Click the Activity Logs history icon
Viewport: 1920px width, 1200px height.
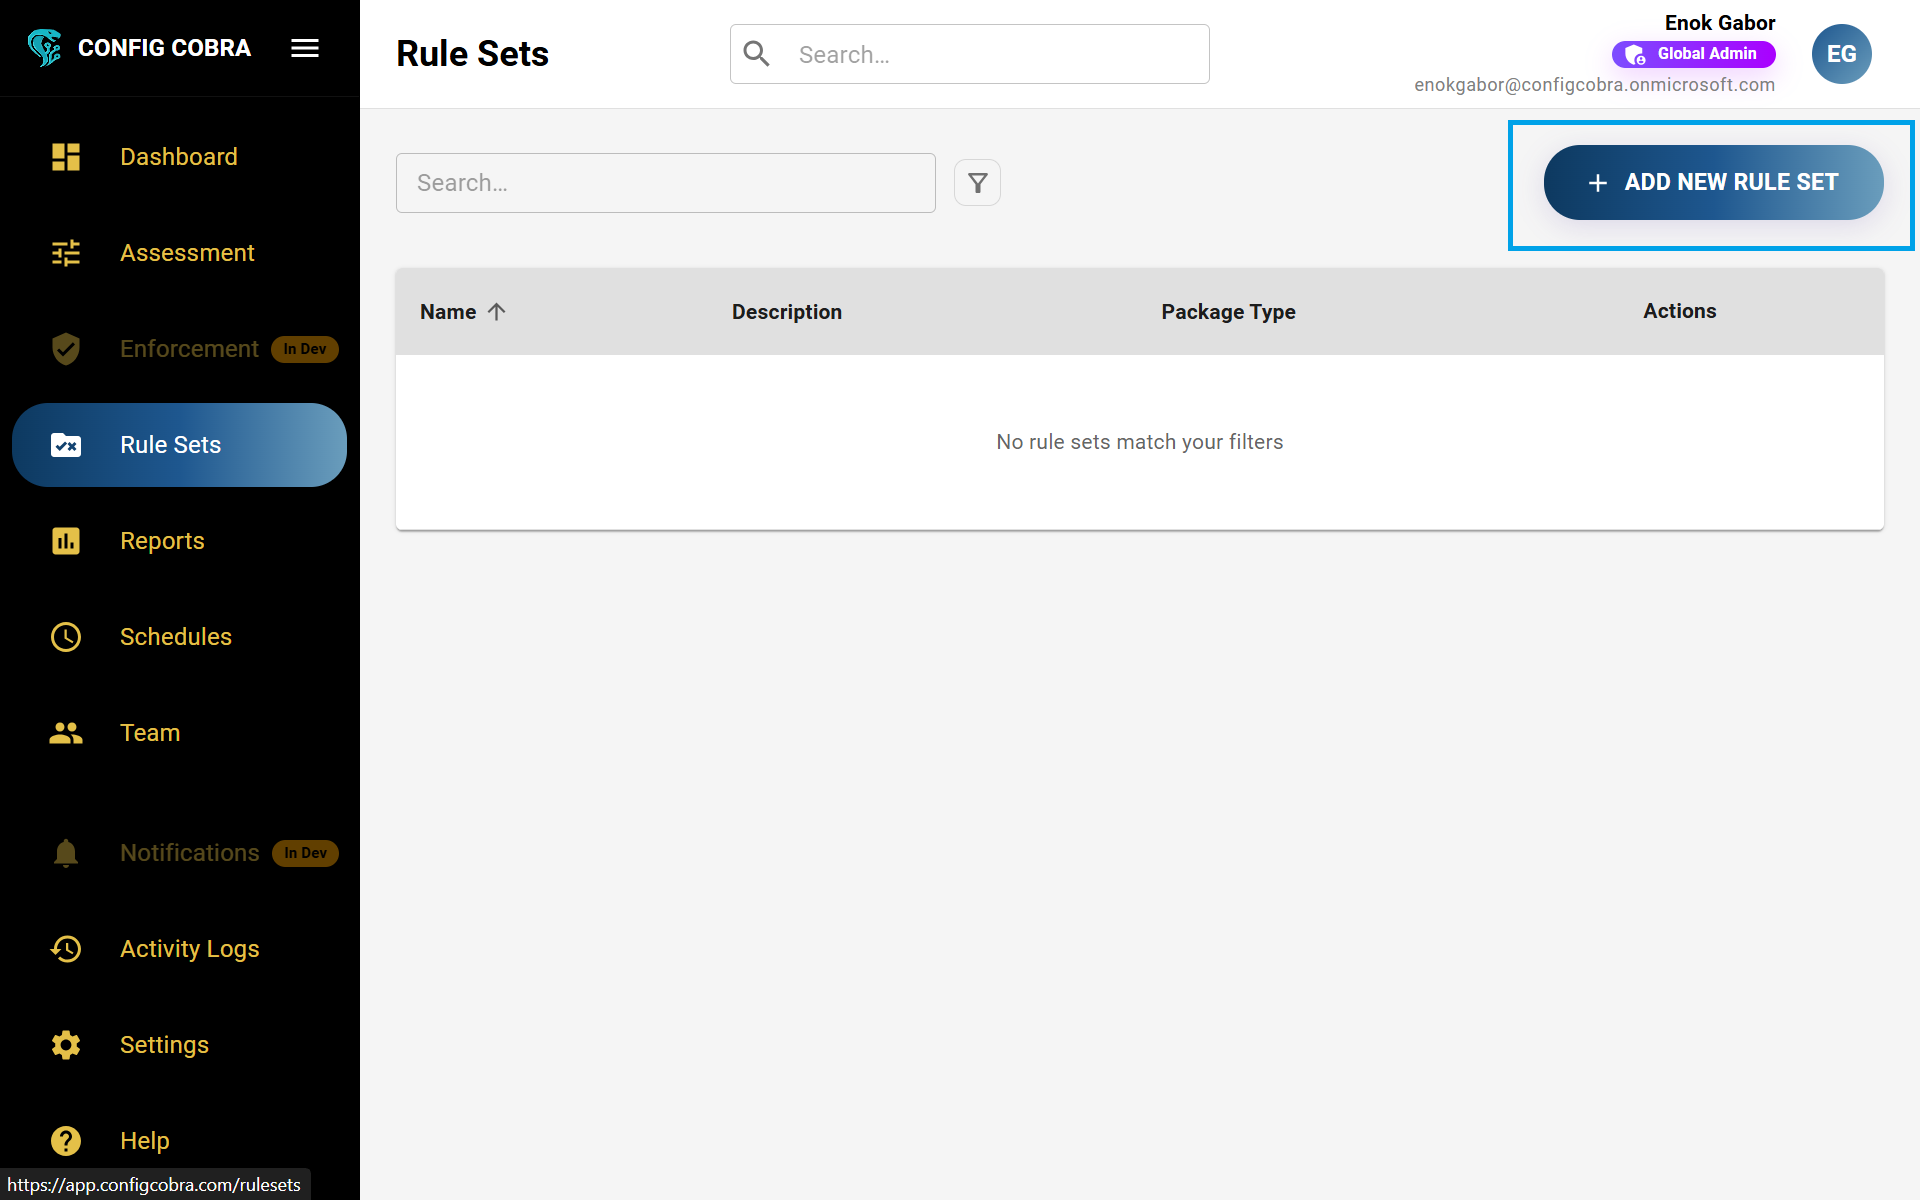click(x=65, y=949)
